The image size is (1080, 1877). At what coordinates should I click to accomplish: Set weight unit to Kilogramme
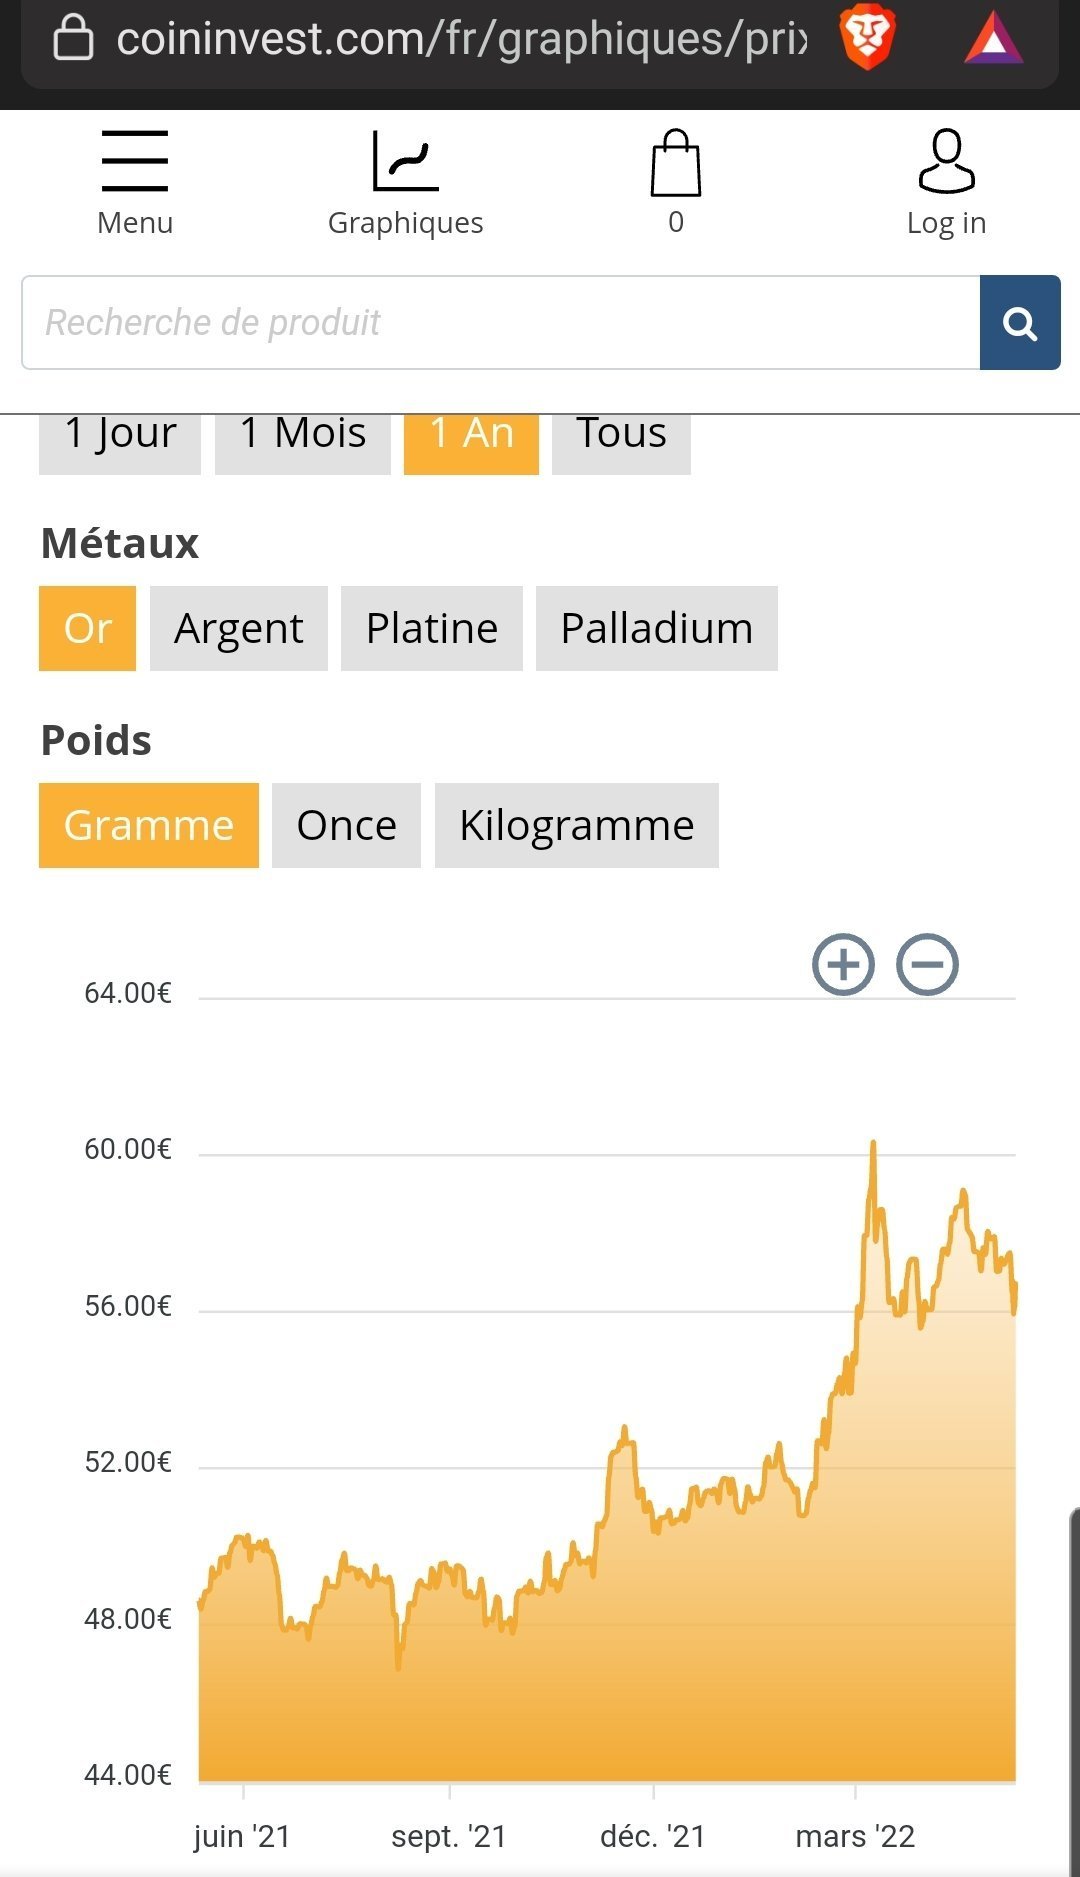(576, 825)
